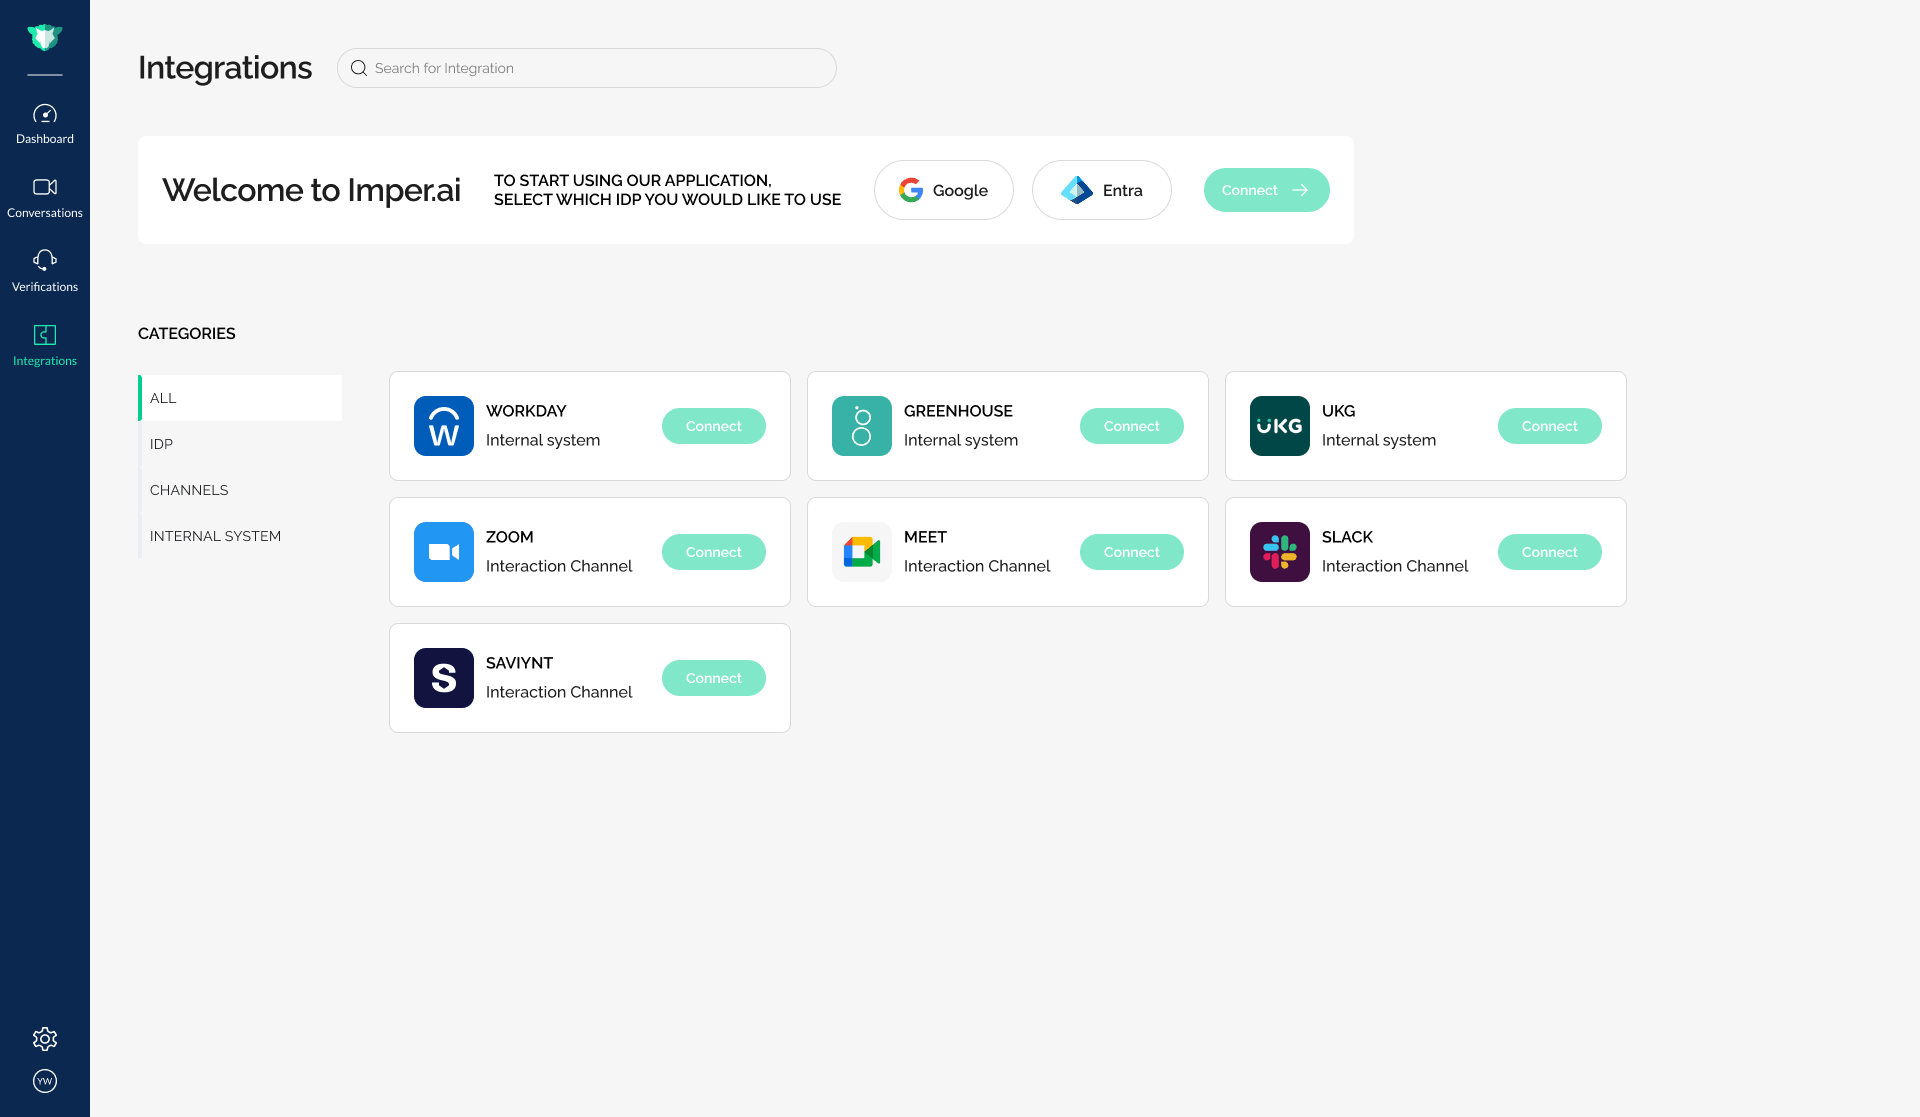The width and height of the screenshot is (1920, 1117).
Task: Select the Integrations sidebar icon
Action: (45, 344)
